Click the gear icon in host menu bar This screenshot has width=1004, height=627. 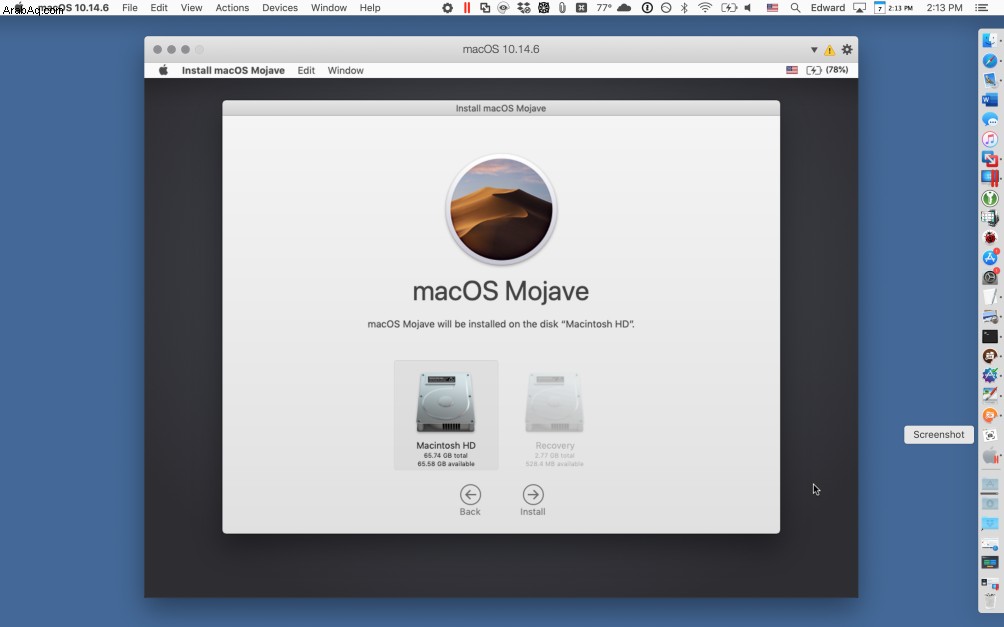448,8
